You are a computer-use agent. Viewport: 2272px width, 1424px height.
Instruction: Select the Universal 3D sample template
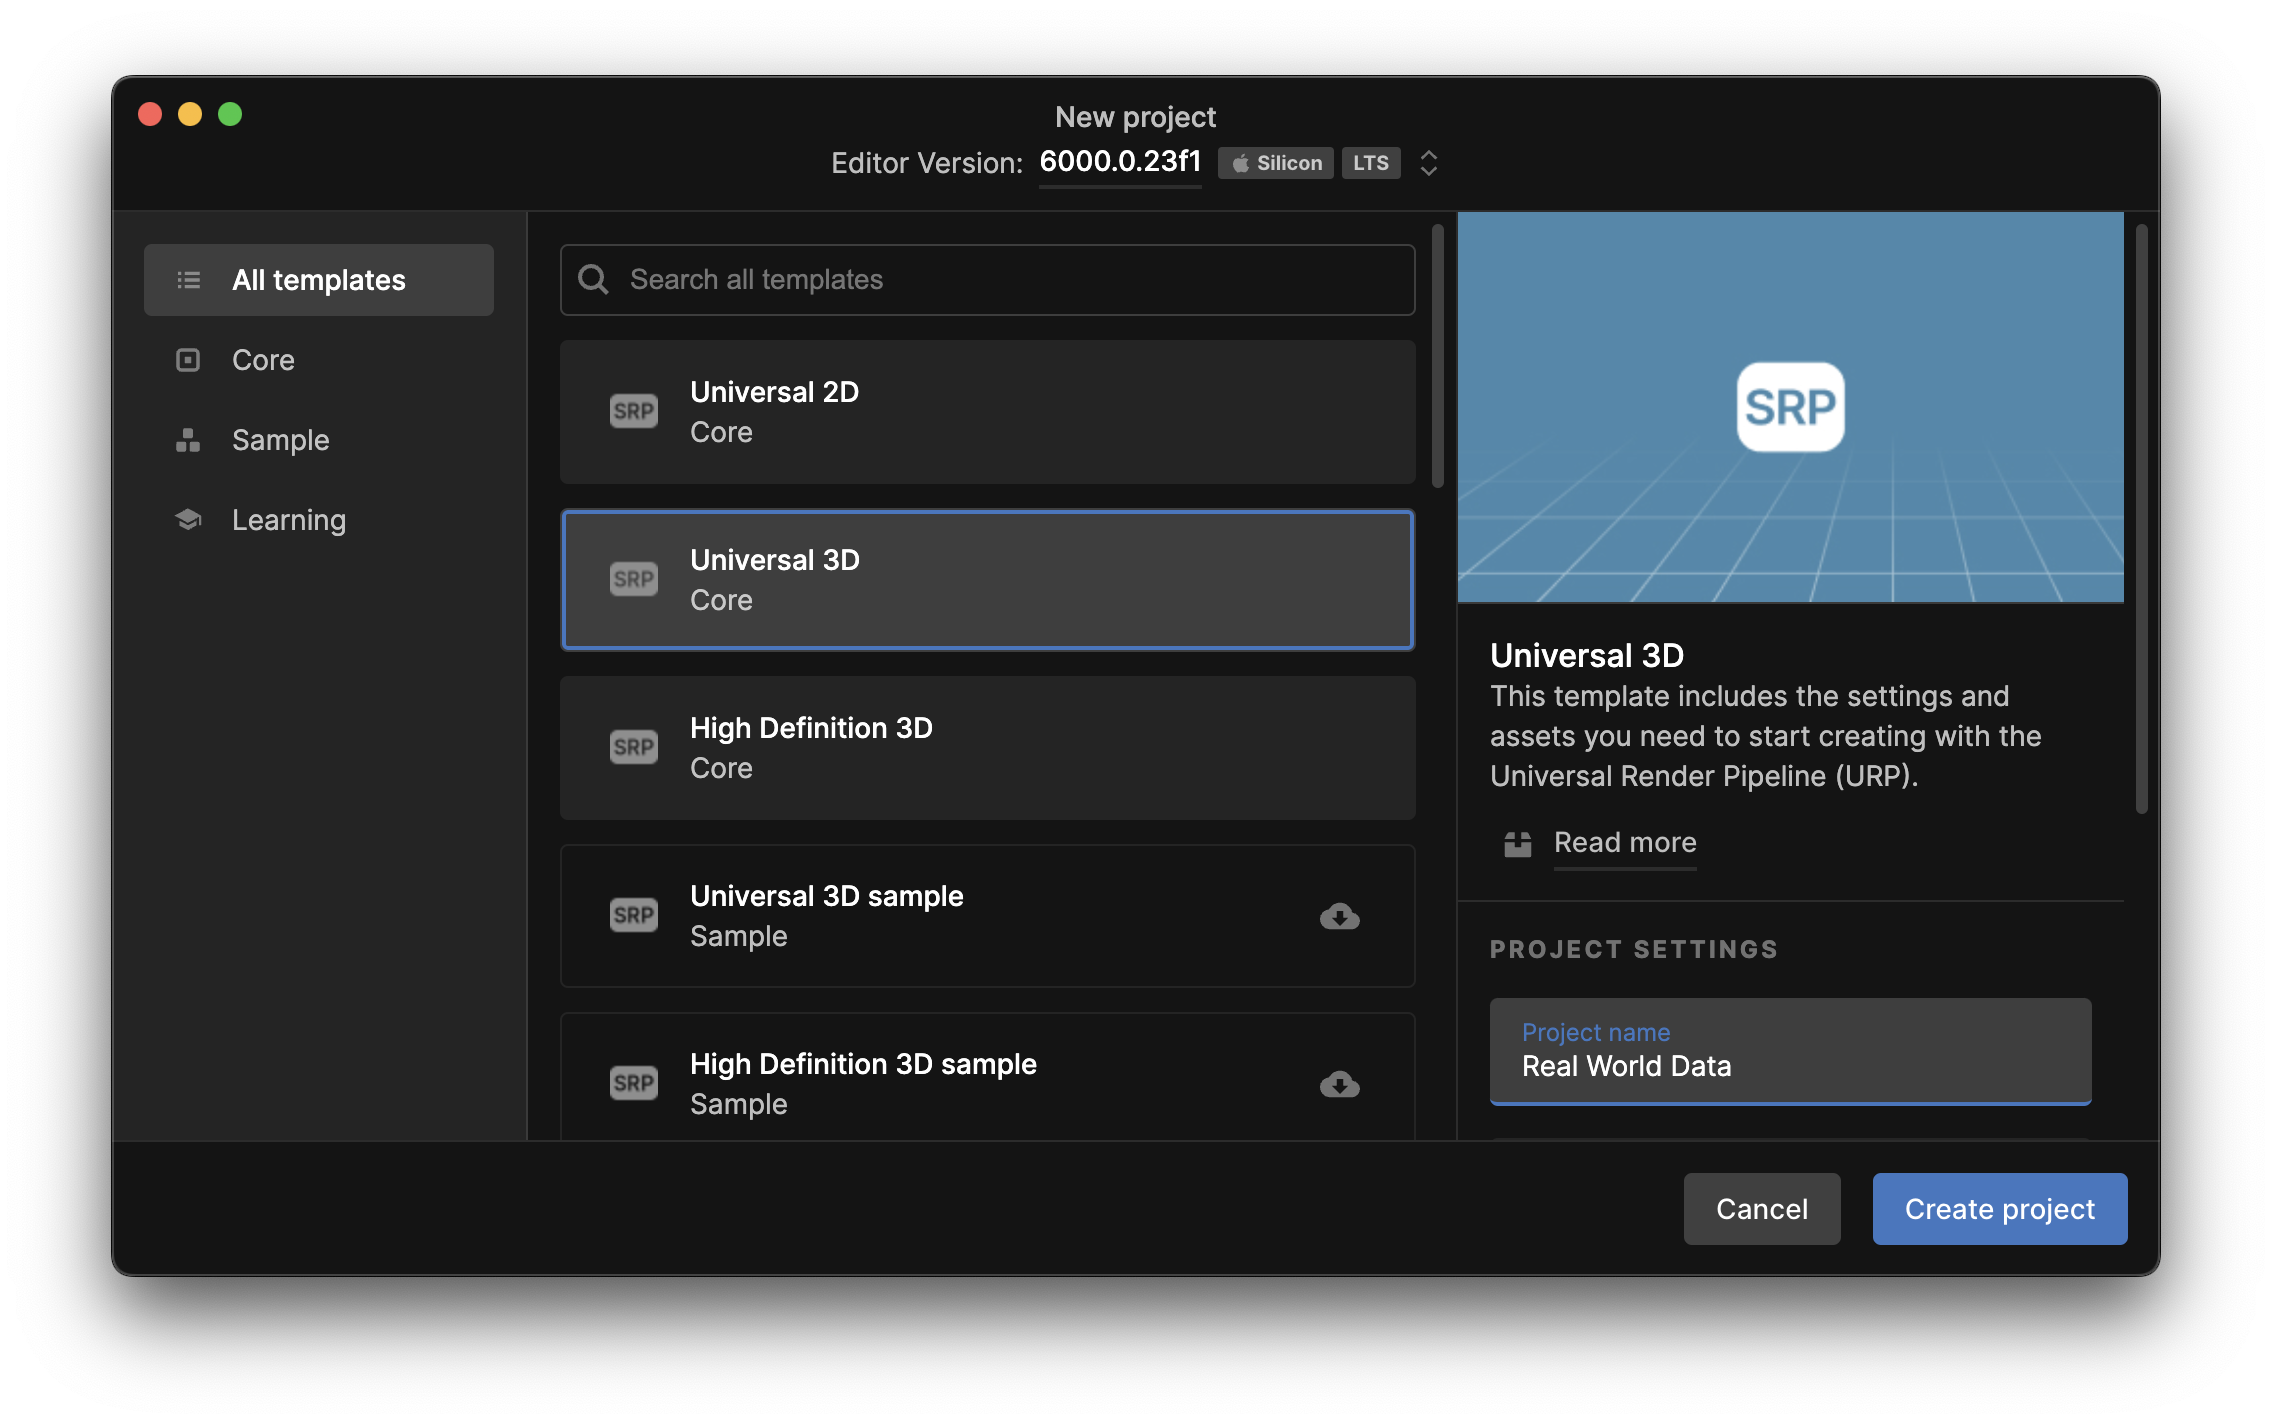coord(987,916)
